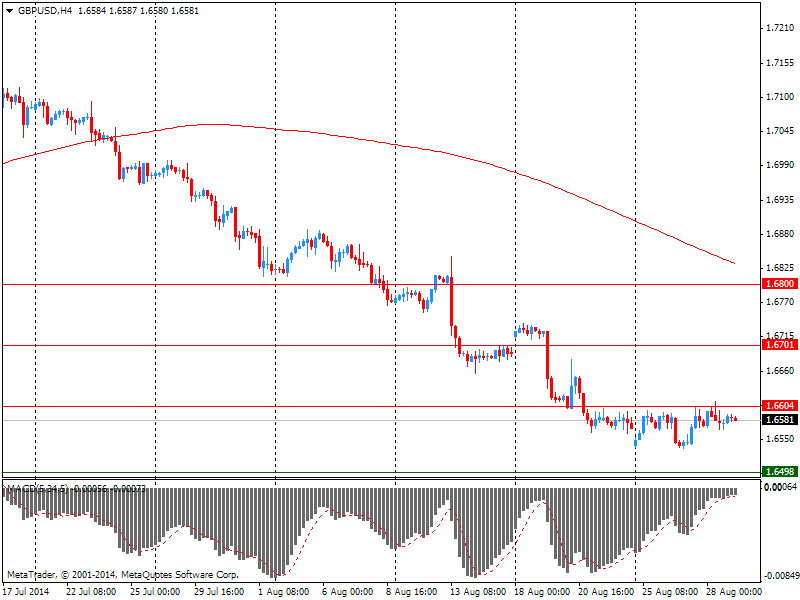Select the 1.6604 red price level label
Viewport: 800px width, 600px height.
tap(779, 406)
